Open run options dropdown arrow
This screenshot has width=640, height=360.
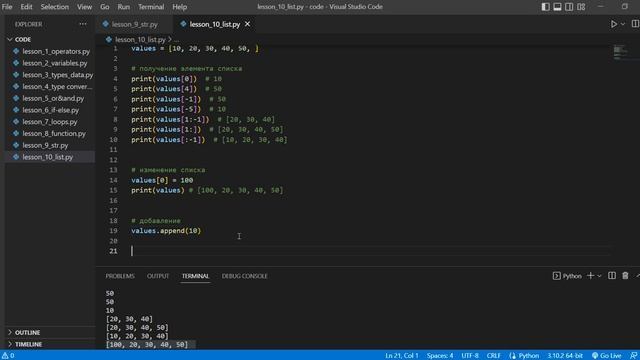pyautogui.click(x=623, y=24)
